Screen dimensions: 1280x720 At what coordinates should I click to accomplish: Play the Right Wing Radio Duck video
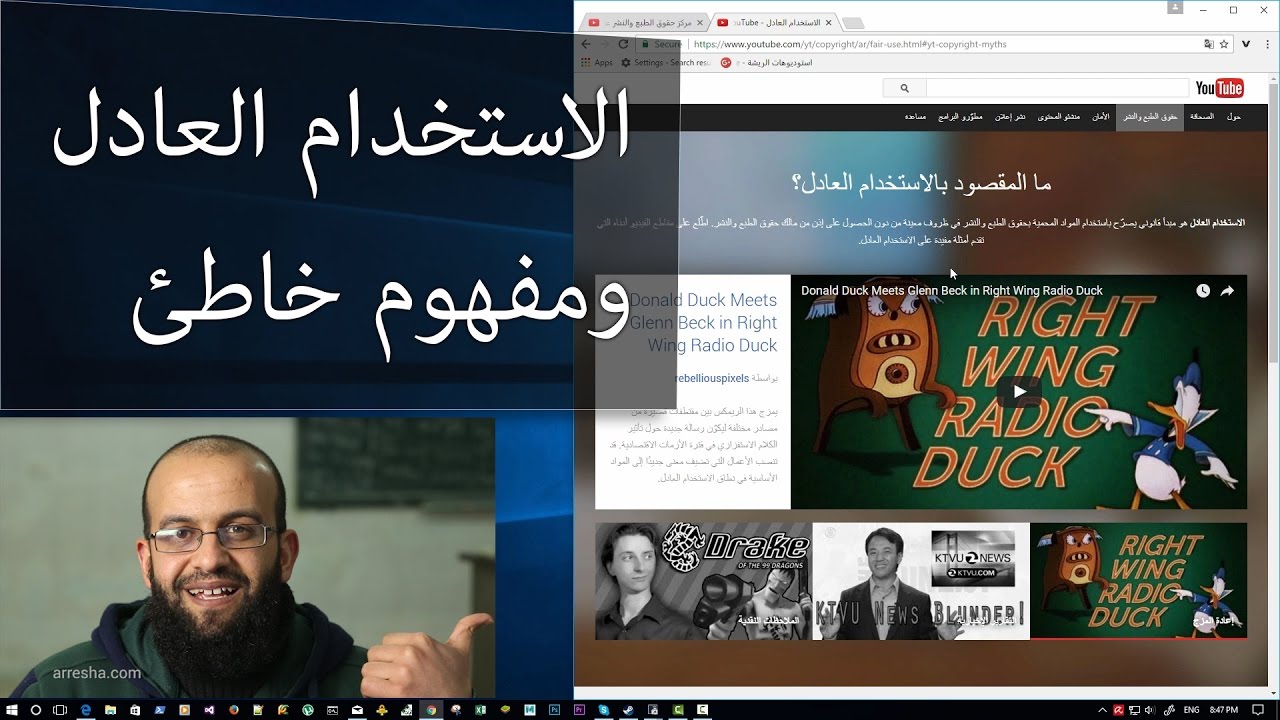pos(1019,391)
